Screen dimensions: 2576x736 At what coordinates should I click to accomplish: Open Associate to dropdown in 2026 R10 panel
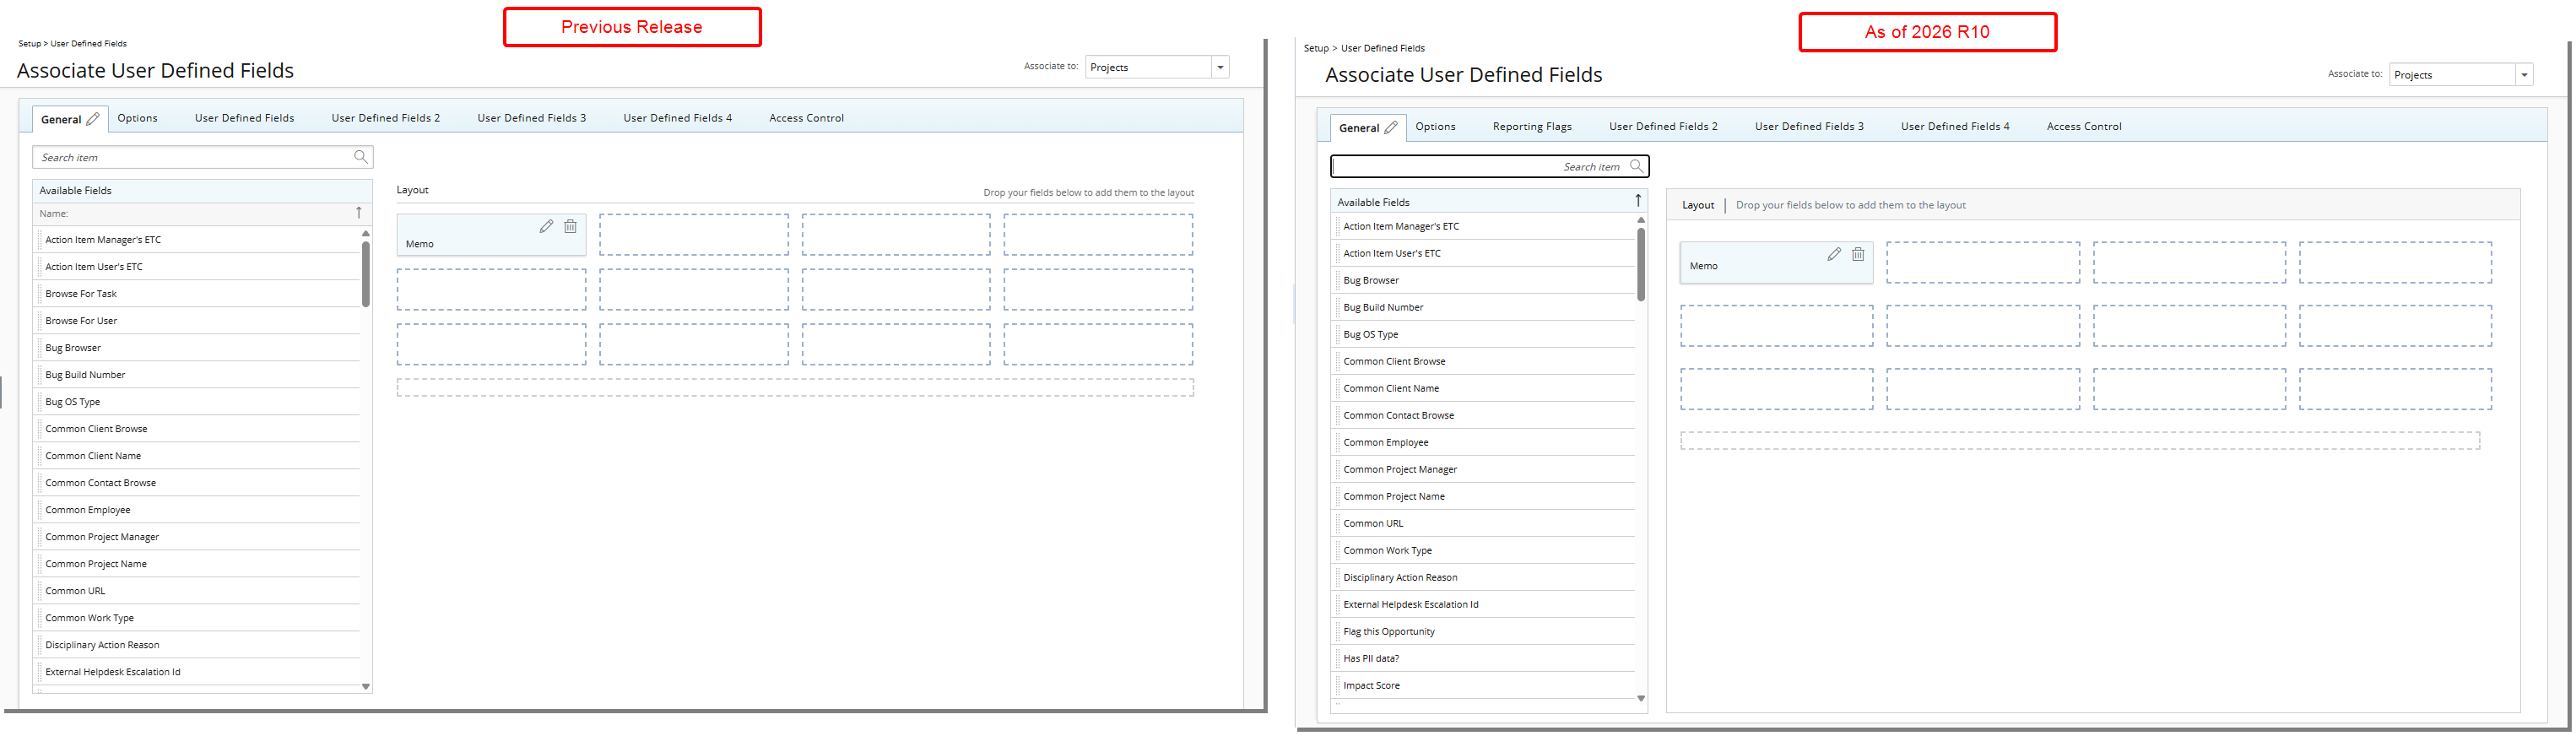point(2524,75)
